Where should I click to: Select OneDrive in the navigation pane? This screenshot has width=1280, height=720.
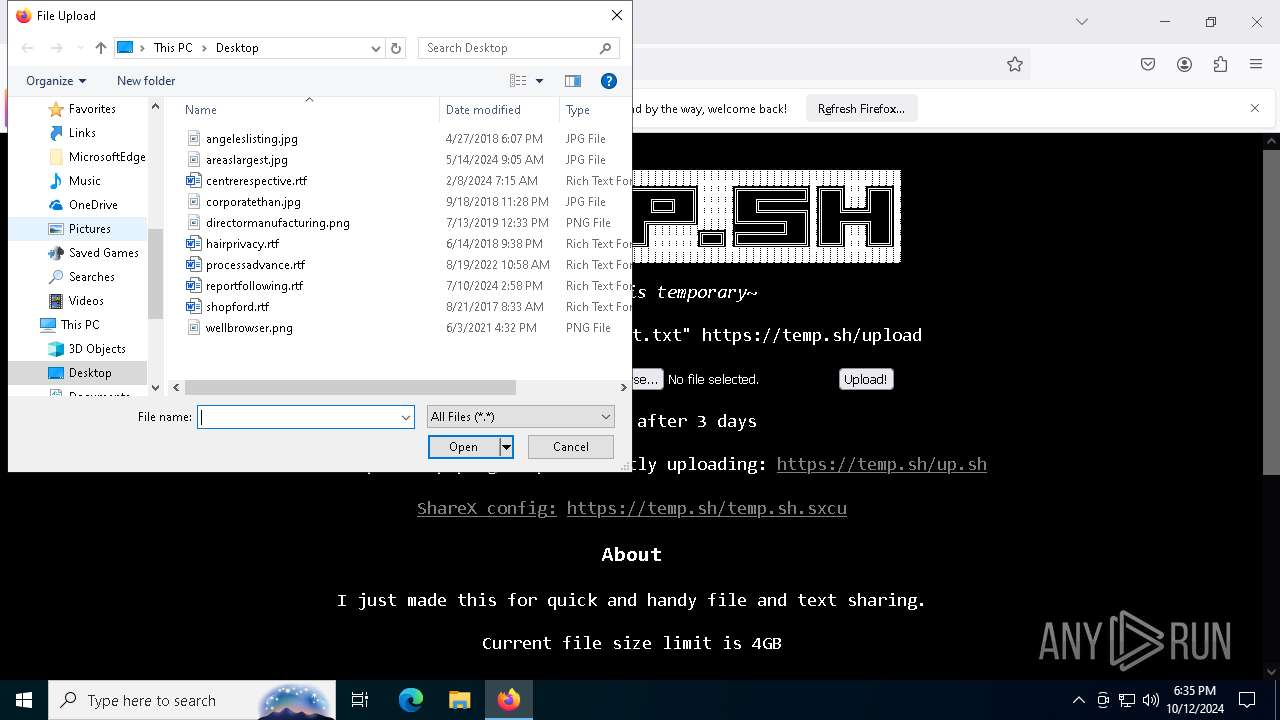[x=93, y=205]
